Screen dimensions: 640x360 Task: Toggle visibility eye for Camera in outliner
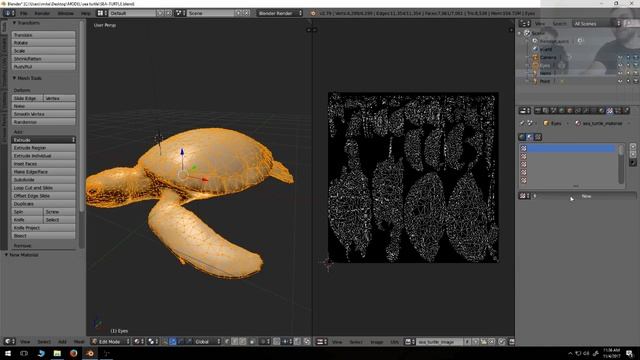point(620,58)
